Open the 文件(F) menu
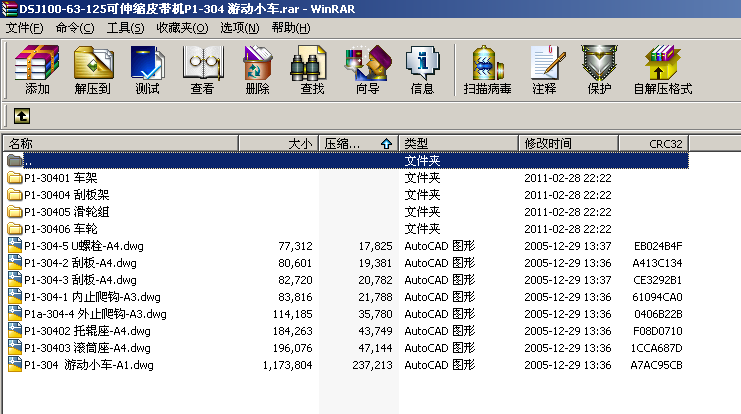741x414 pixels. pos(25,28)
